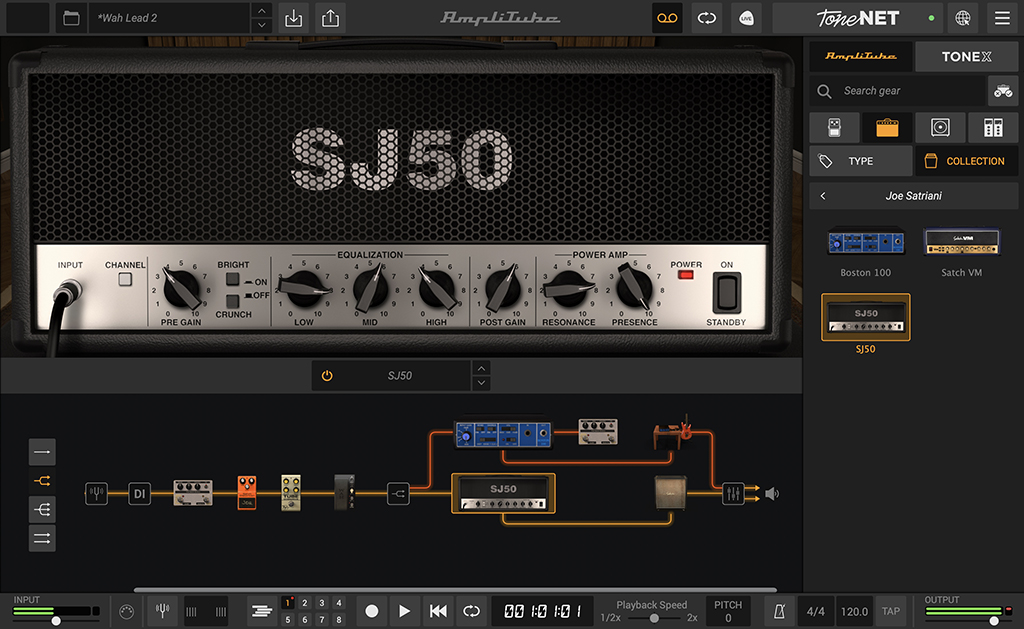
Task: Click the export preset share icon
Action: [x=330, y=18]
